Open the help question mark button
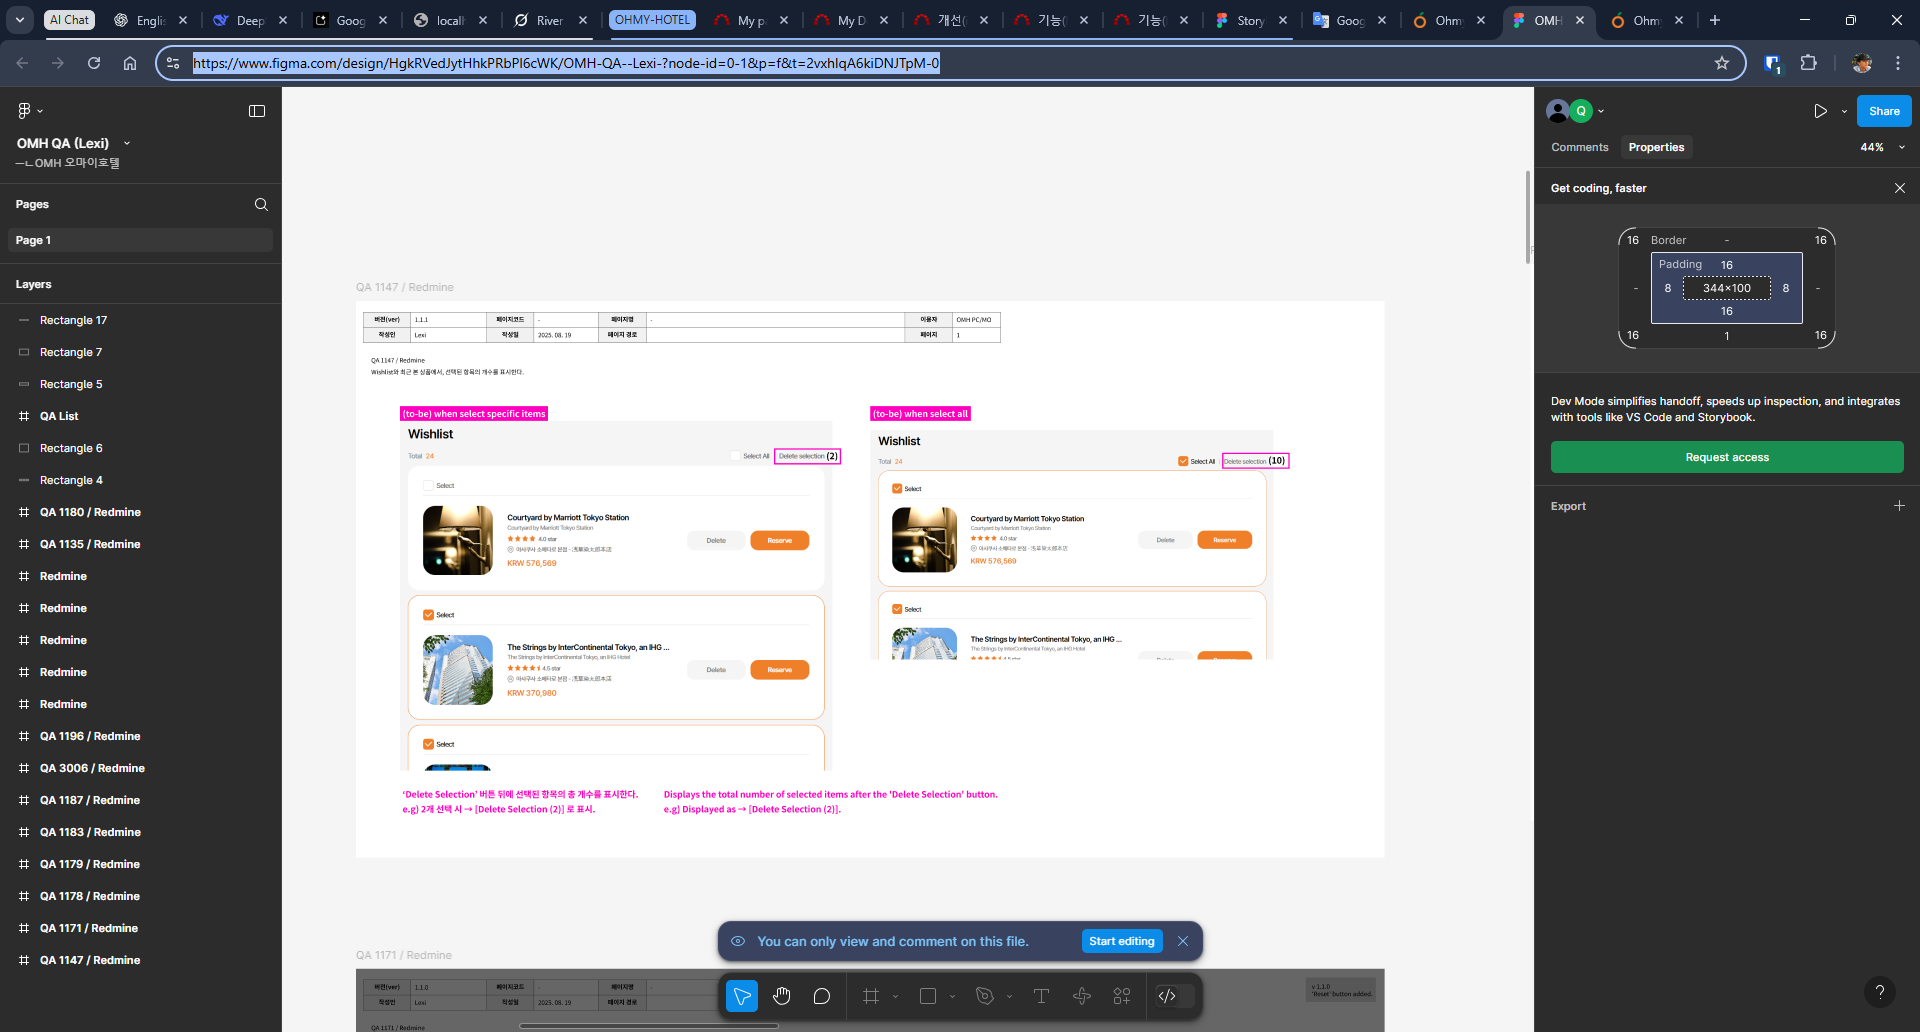 tap(1880, 992)
